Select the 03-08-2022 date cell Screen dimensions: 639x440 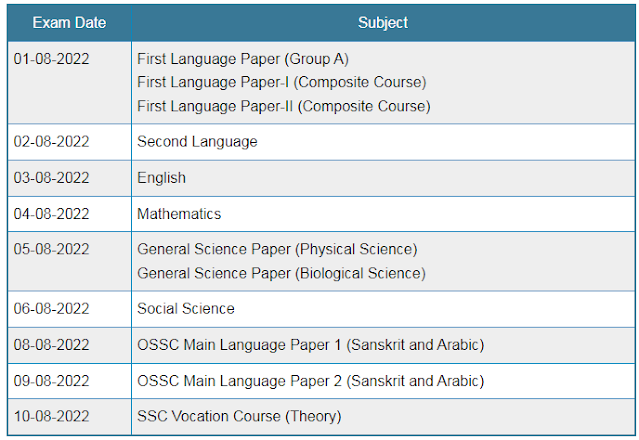coord(69,178)
